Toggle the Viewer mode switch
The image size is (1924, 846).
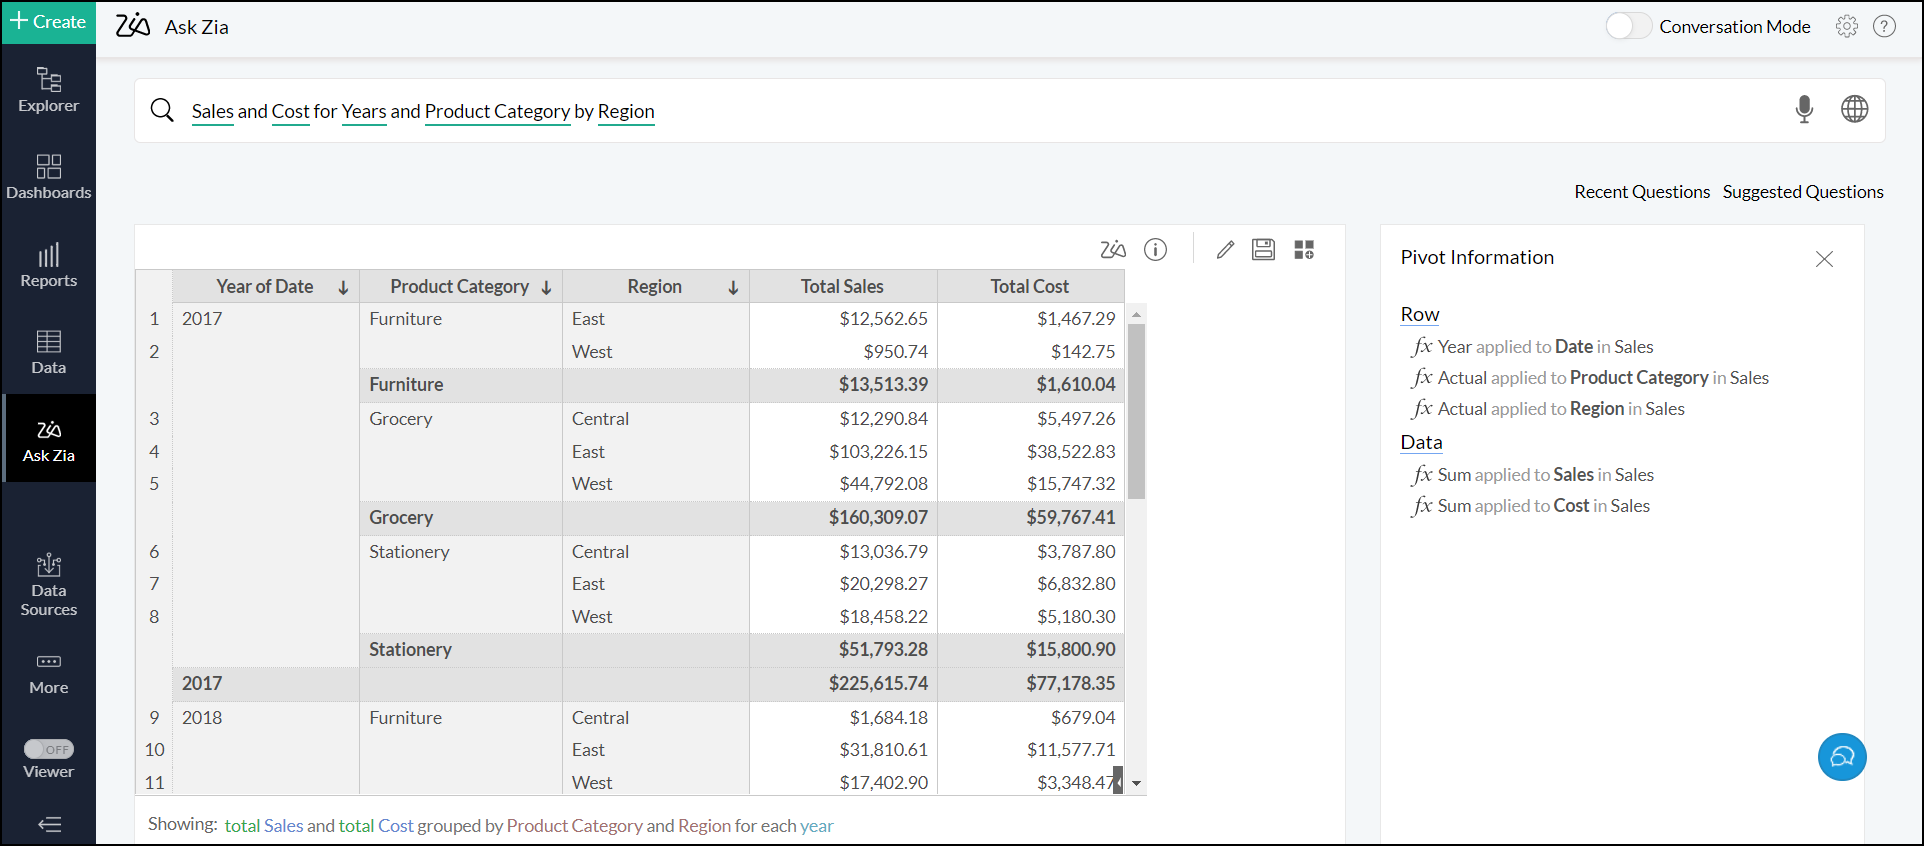click(49, 749)
